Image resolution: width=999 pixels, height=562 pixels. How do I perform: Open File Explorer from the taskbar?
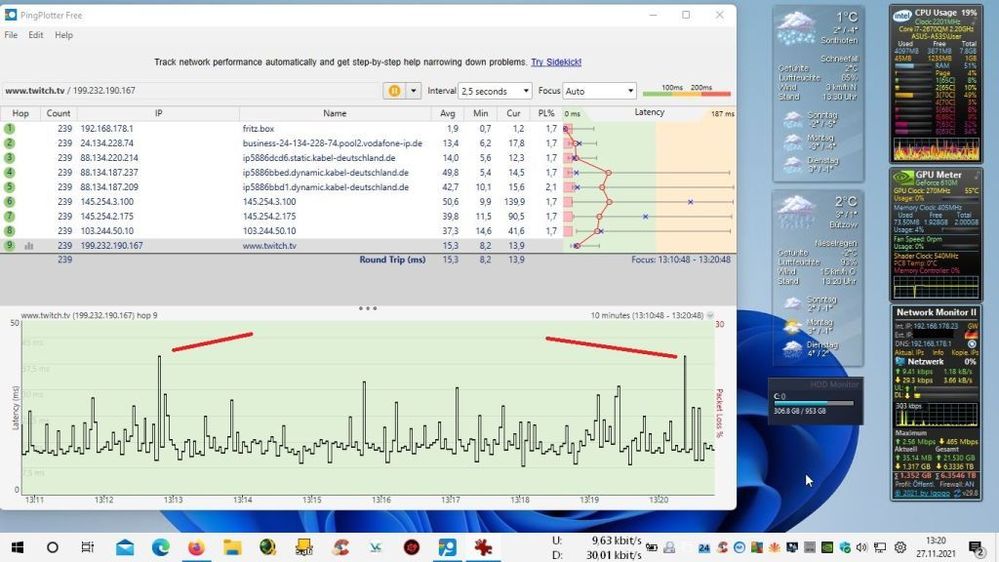click(x=232, y=547)
